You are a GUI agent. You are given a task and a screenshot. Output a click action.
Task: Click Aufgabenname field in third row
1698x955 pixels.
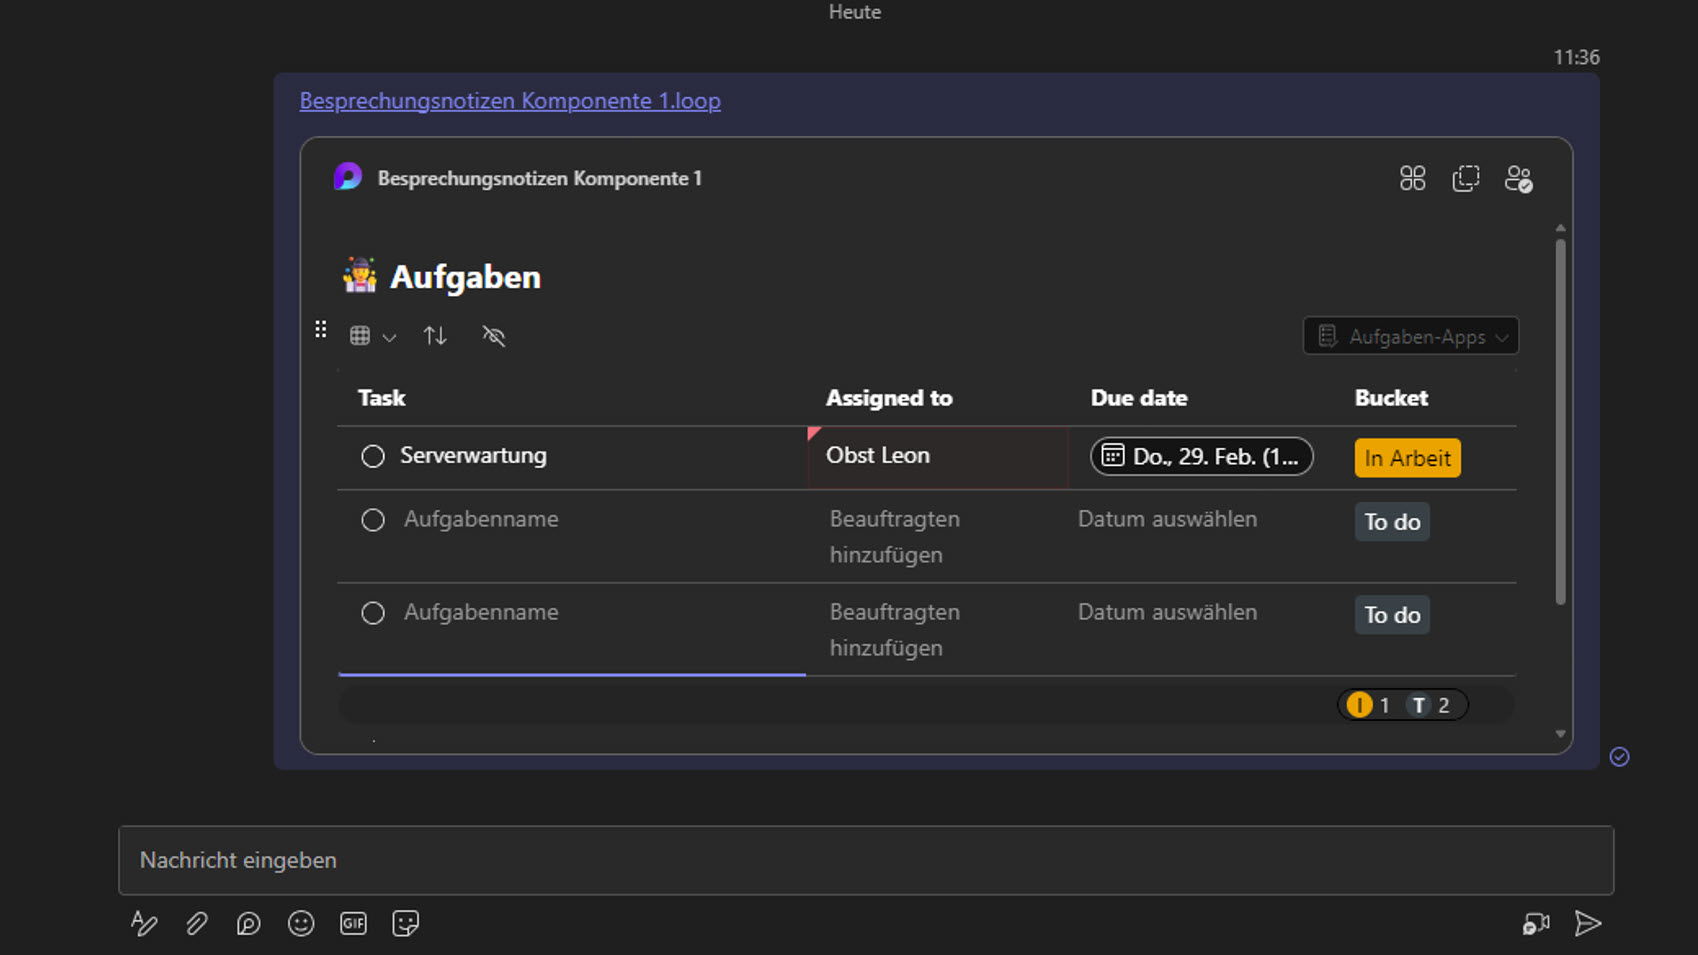point(481,612)
